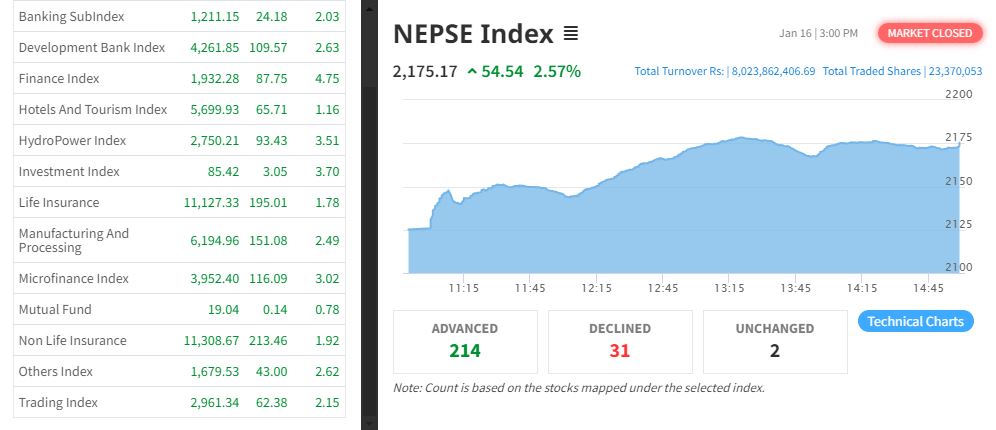Open the Technical Charts button

[915, 321]
